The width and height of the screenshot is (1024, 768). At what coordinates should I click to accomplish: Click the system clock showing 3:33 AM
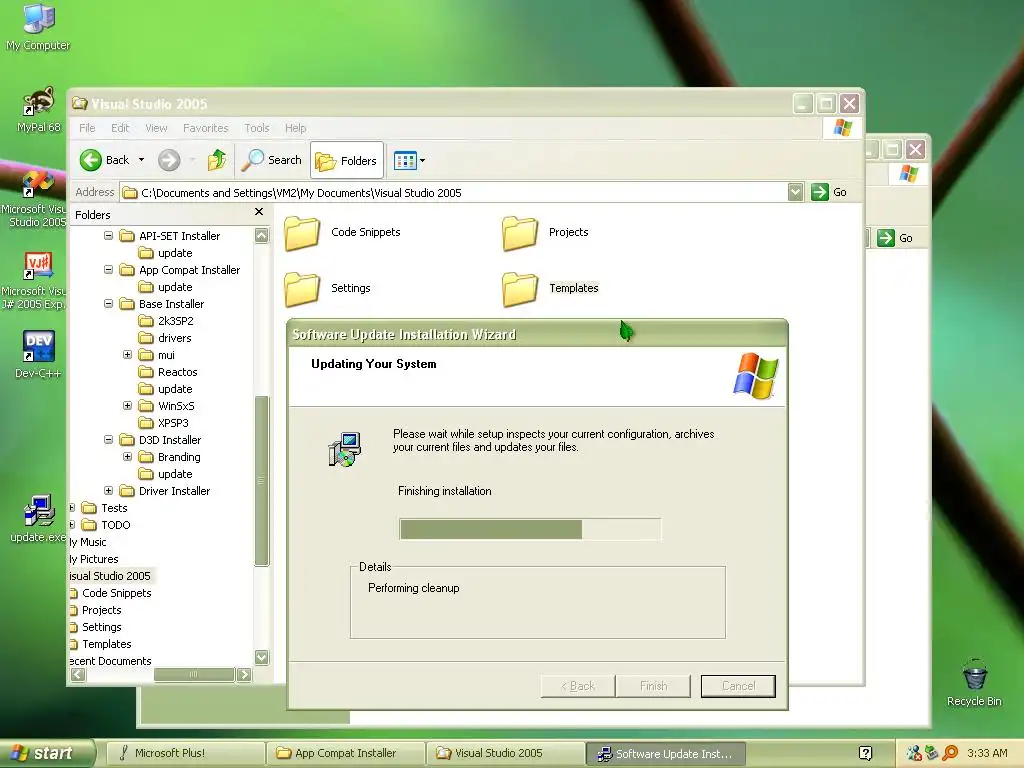tap(987, 753)
